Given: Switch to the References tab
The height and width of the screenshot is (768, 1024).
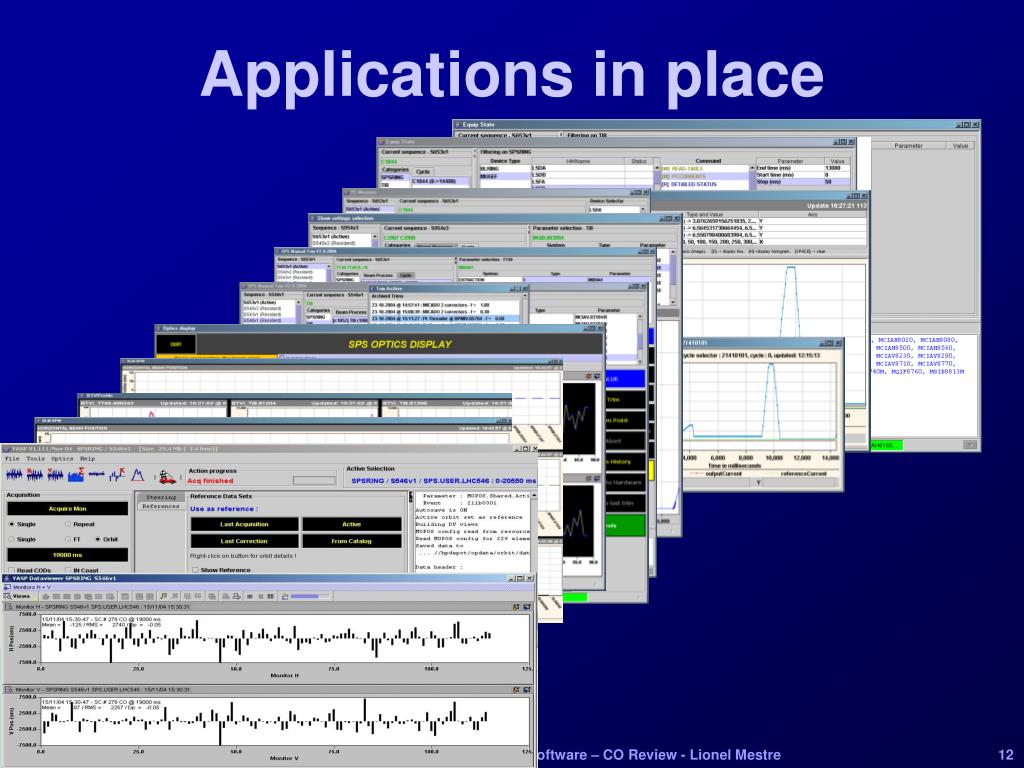Looking at the screenshot, I should click(161, 506).
